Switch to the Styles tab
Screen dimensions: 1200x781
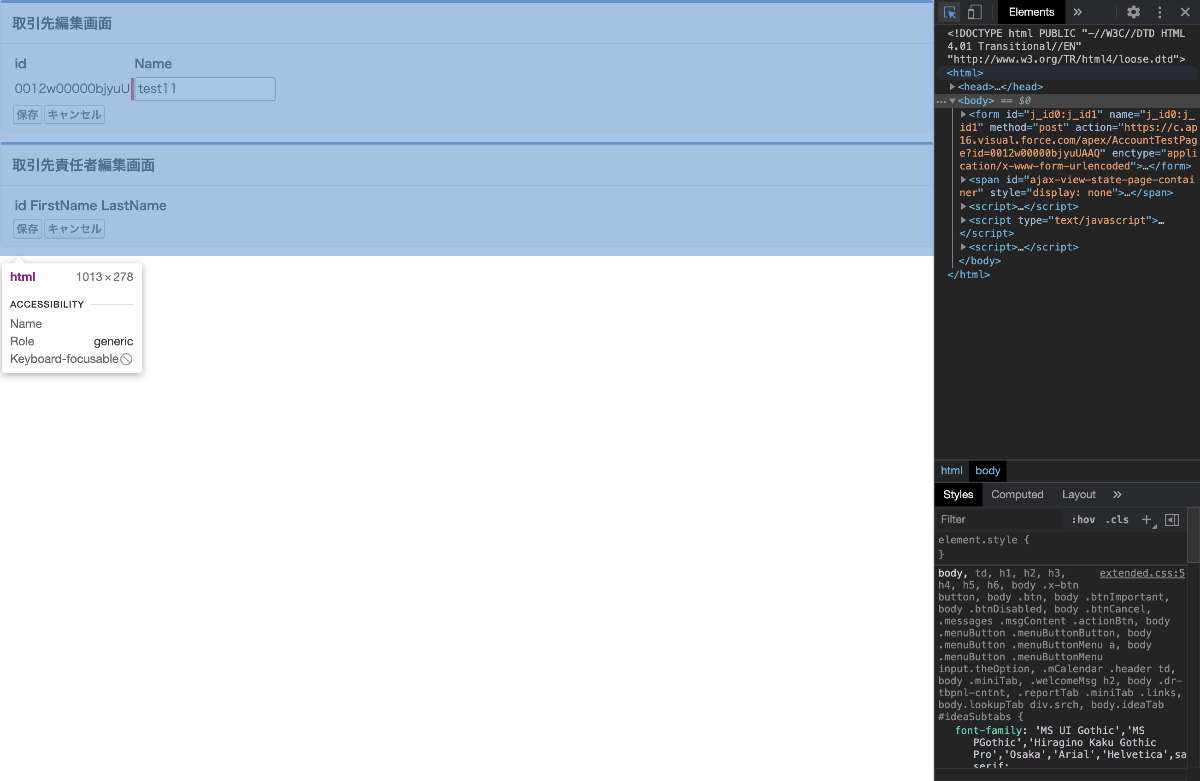[x=958, y=494]
